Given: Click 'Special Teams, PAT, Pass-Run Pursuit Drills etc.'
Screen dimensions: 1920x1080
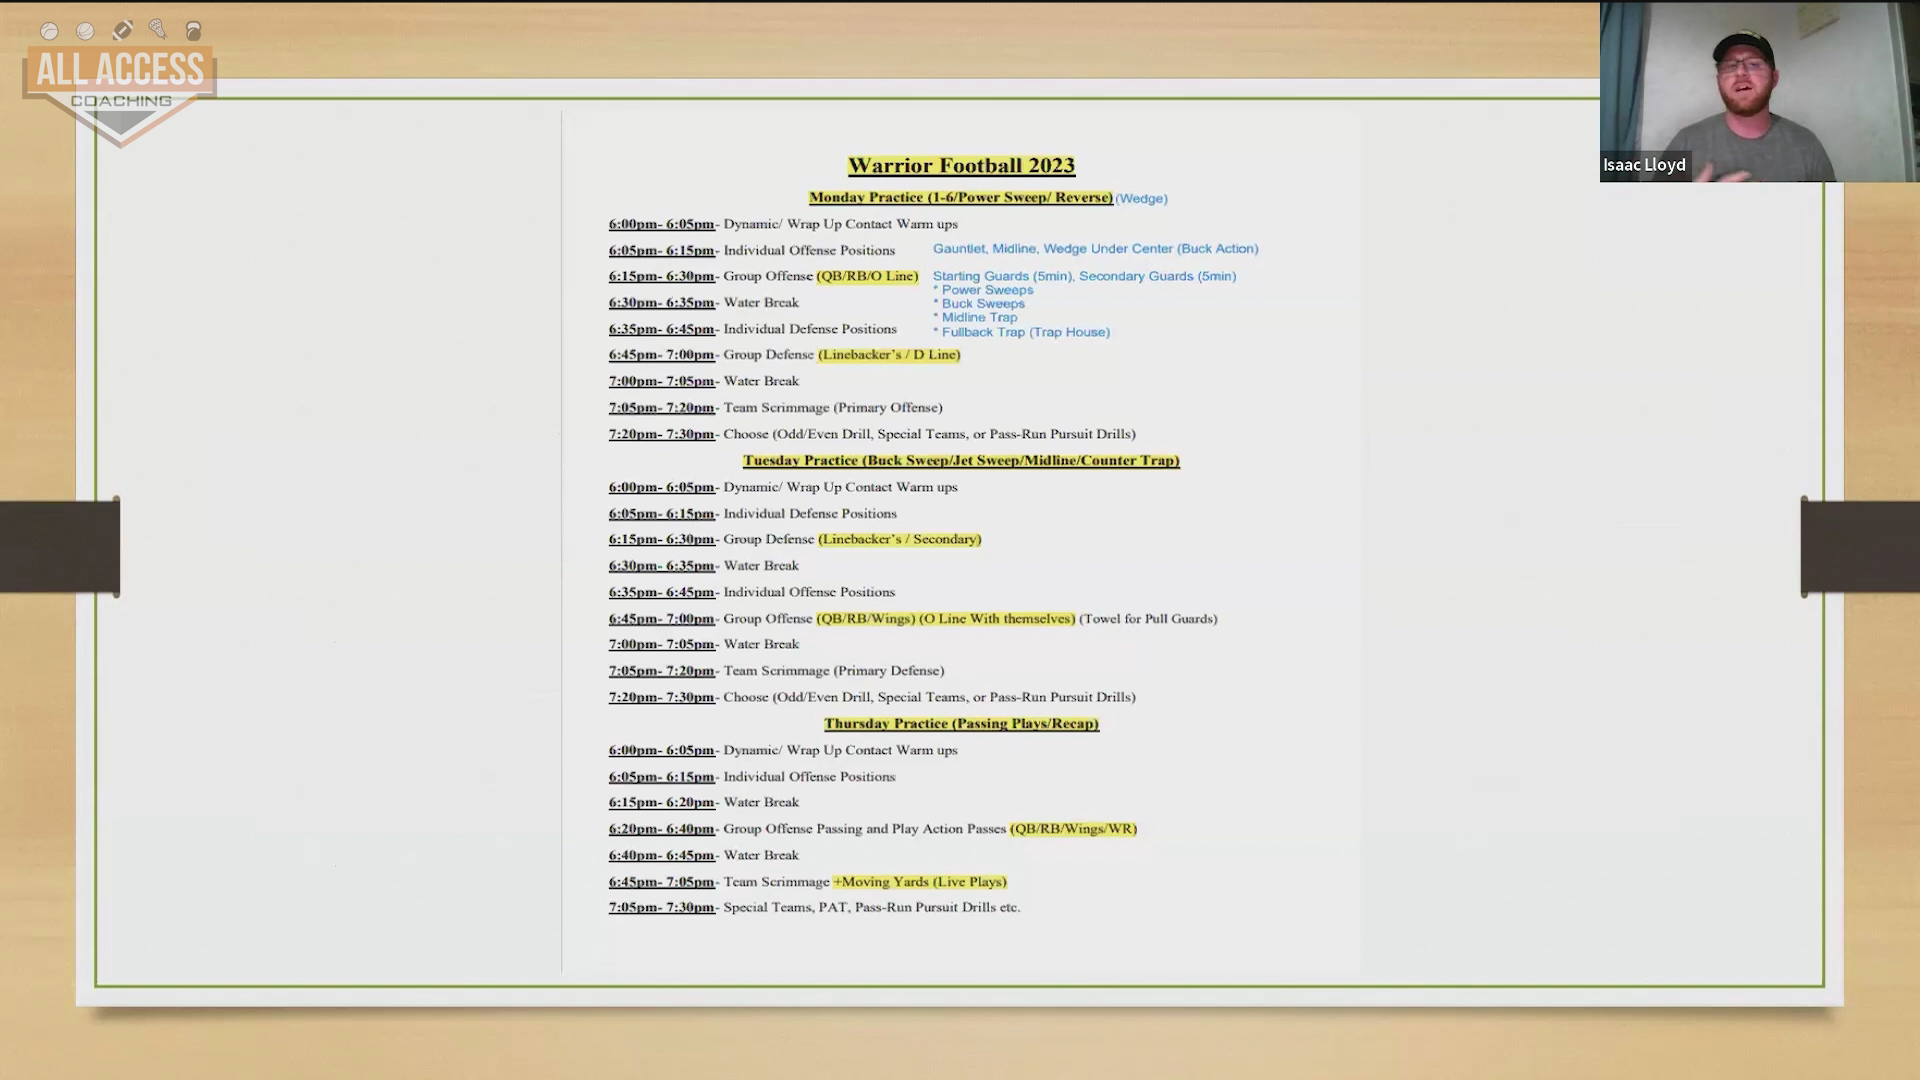Looking at the screenshot, I should [871, 908].
